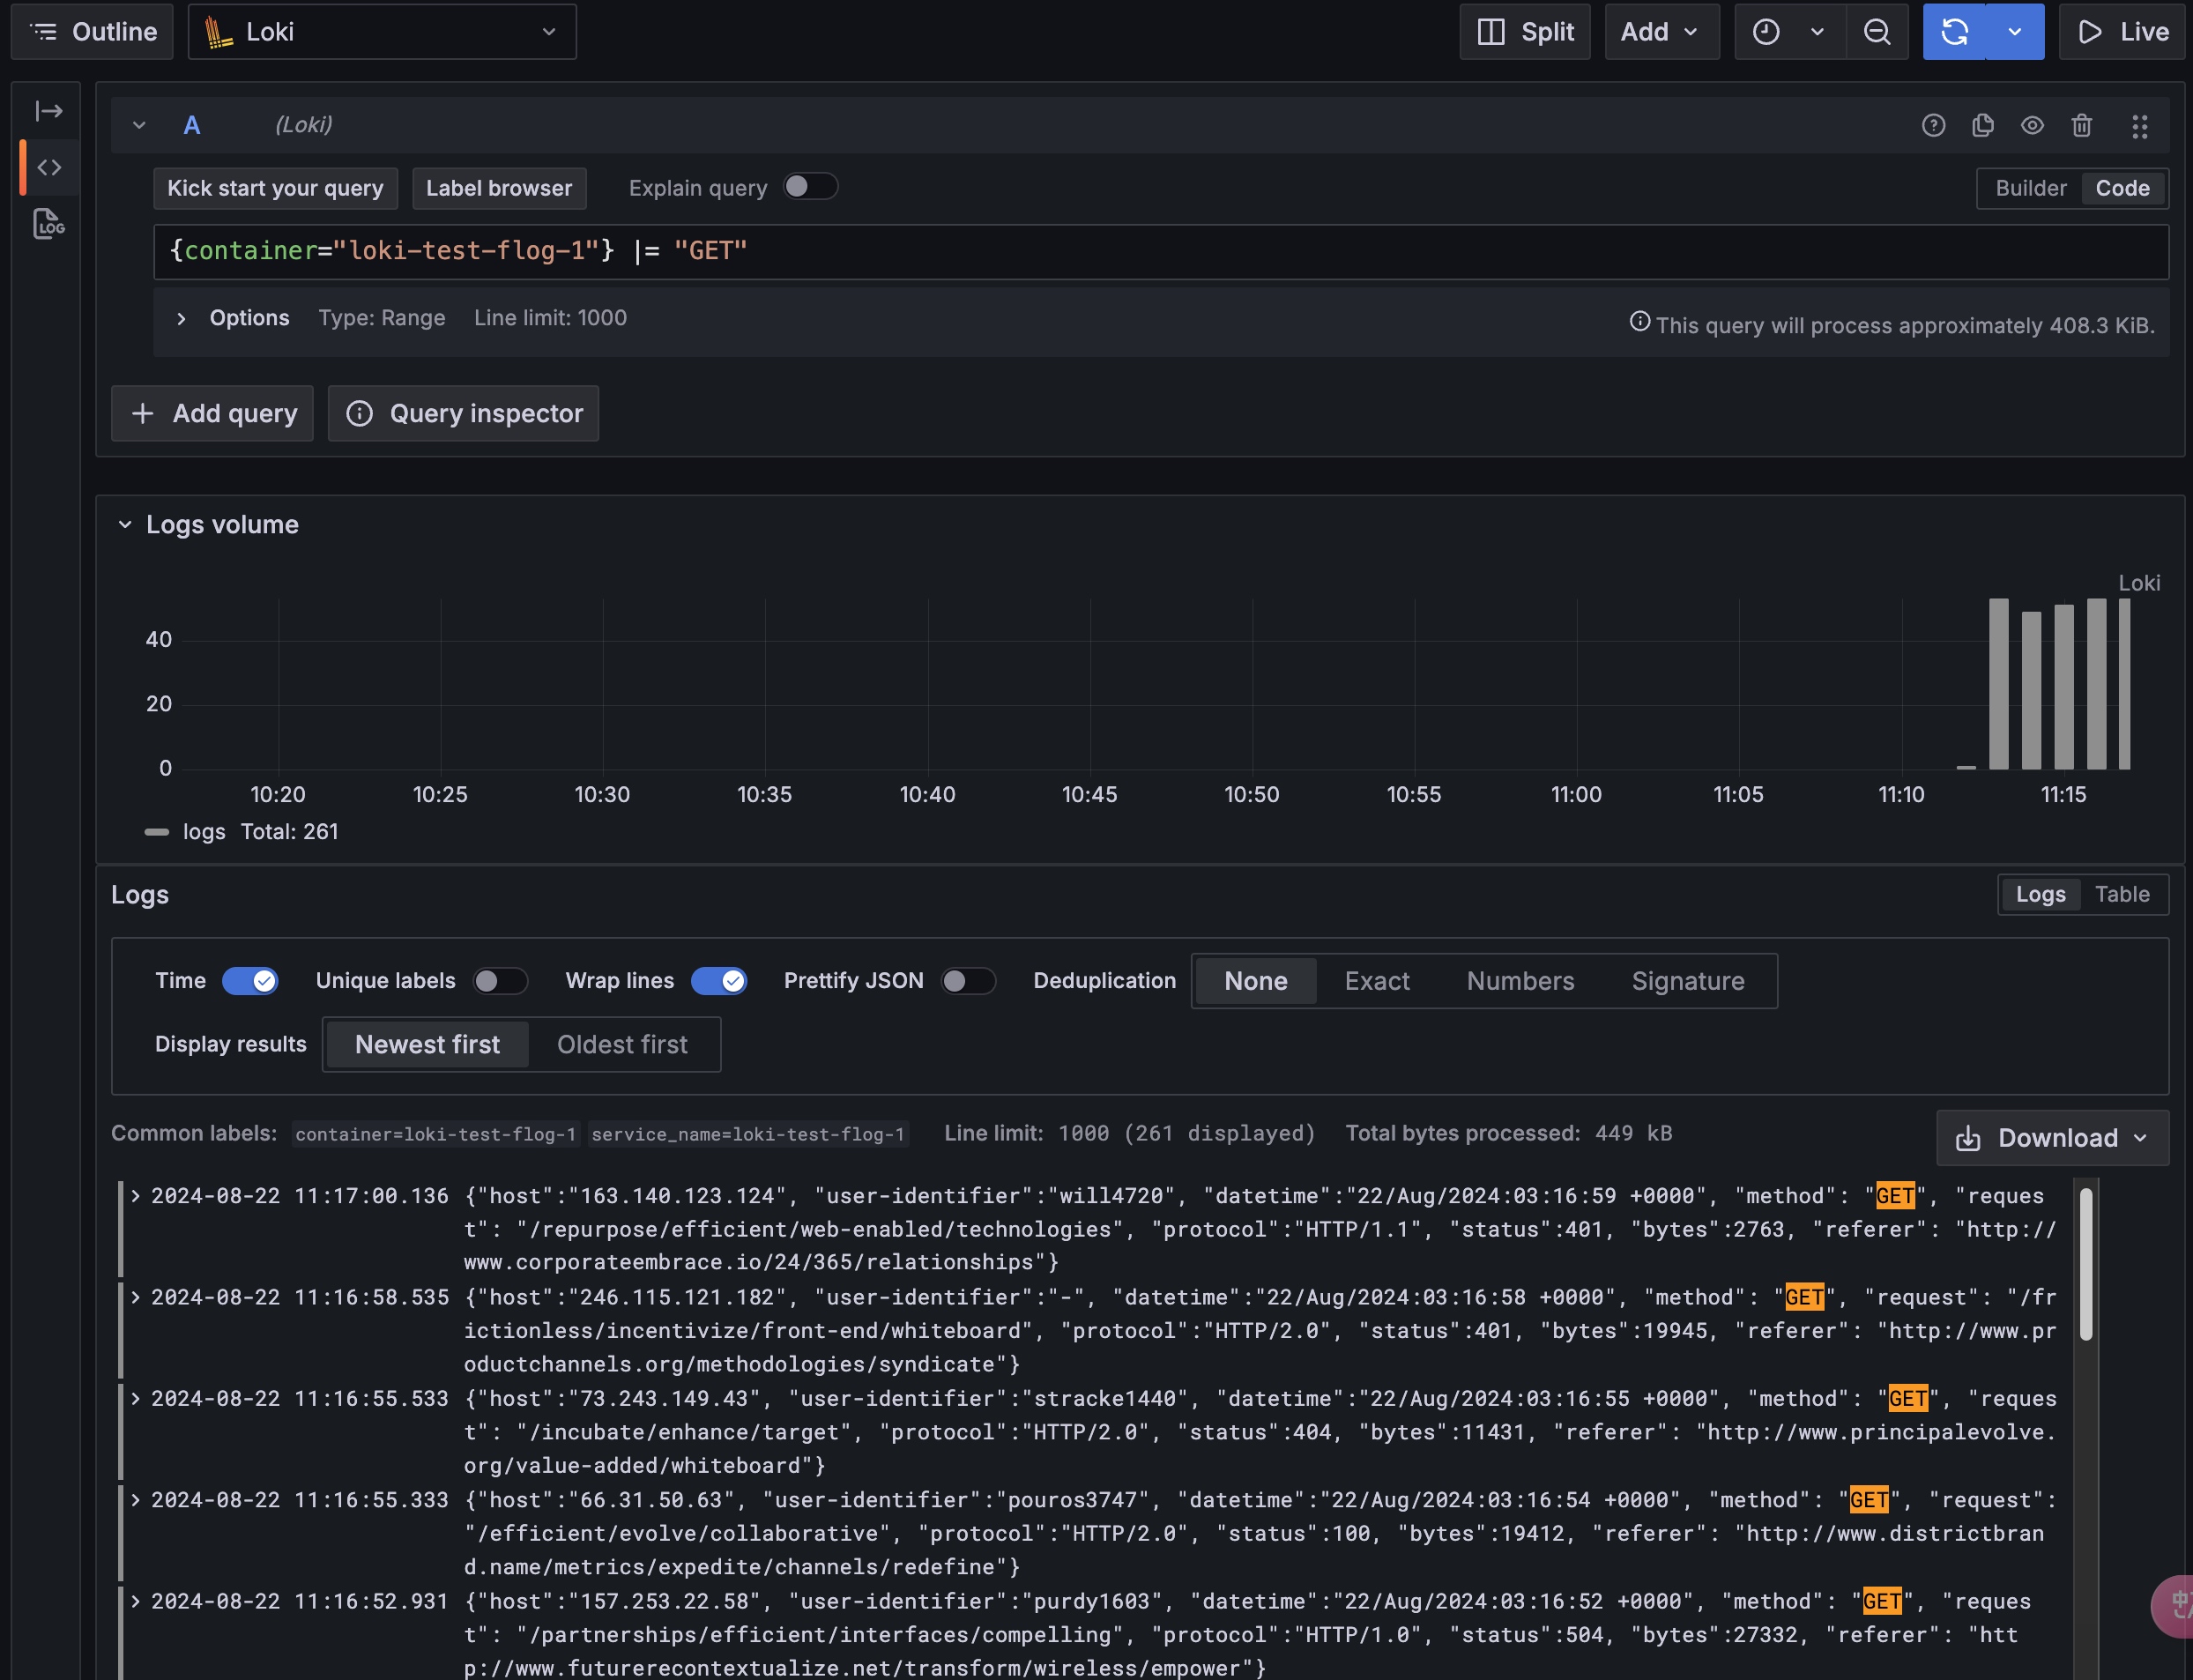Expand the query Options section

click(181, 318)
